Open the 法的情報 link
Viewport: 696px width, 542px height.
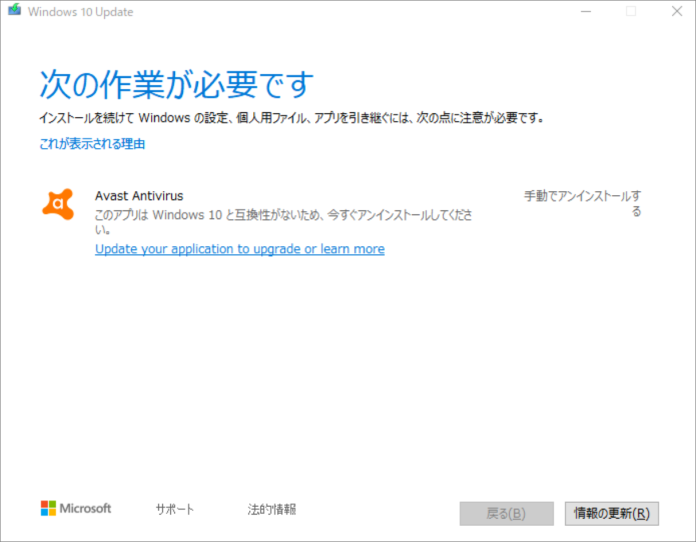(x=271, y=509)
